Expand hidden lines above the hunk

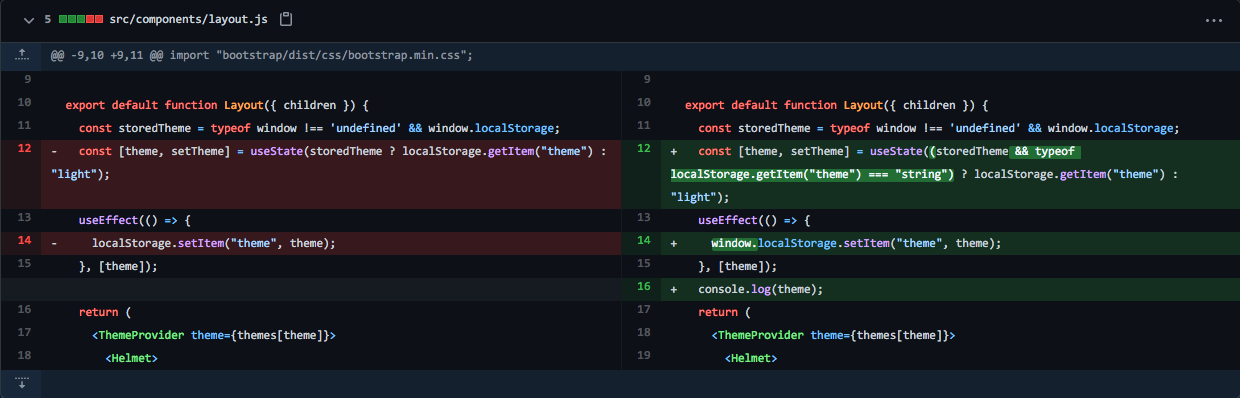[x=21, y=55]
